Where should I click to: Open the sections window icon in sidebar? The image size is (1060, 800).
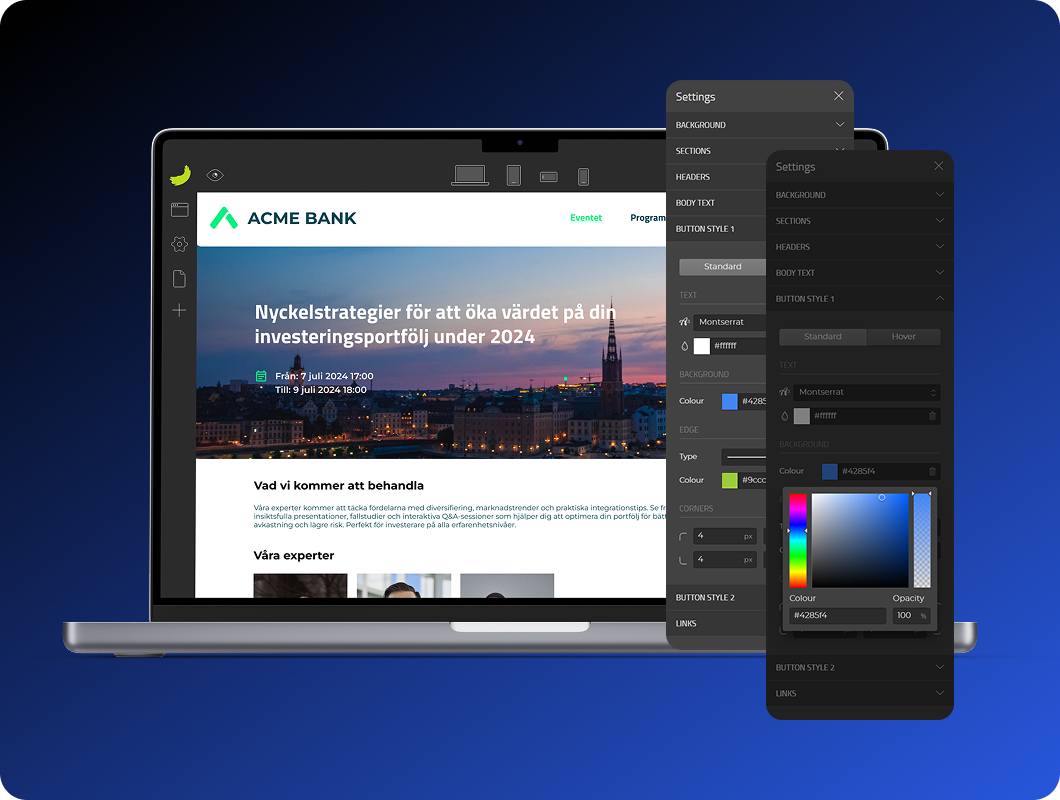tap(180, 210)
